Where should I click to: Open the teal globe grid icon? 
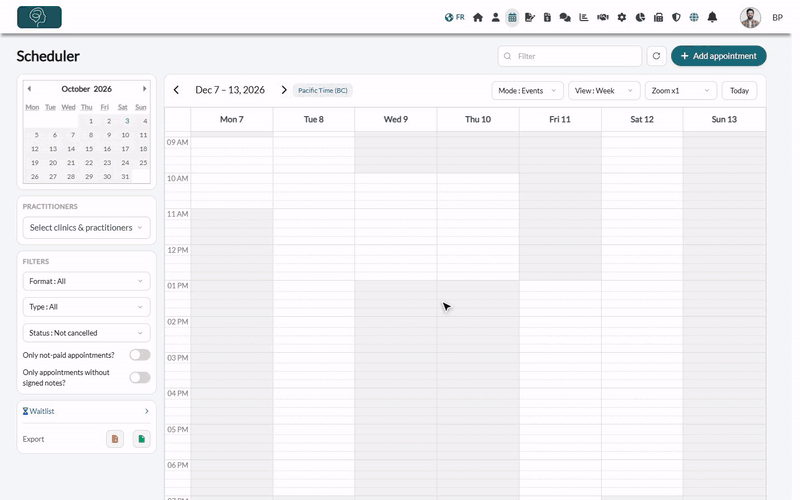click(x=694, y=17)
